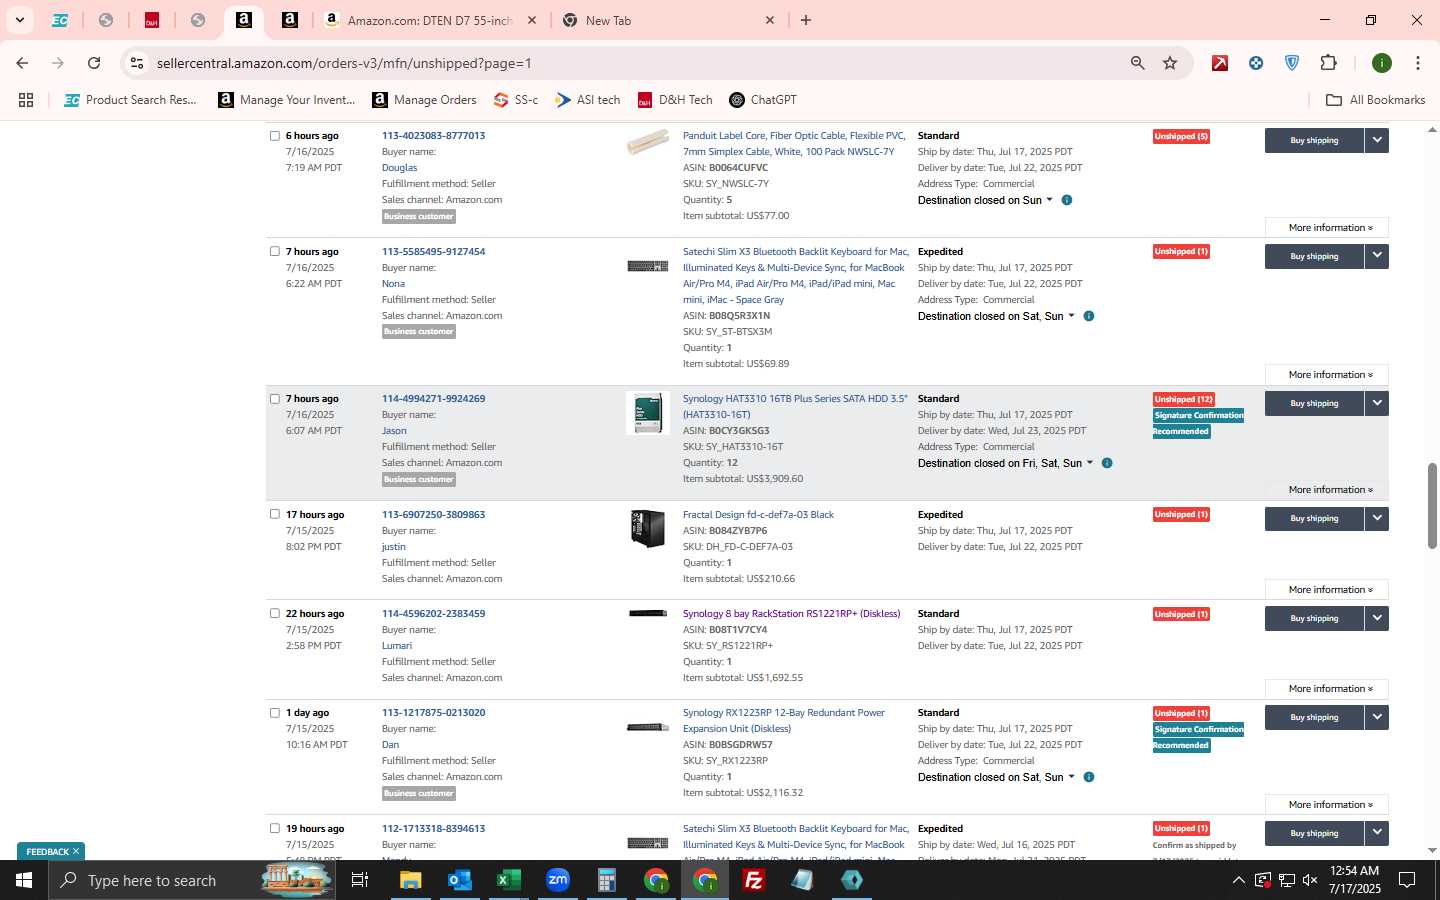Viewport: 1440px width, 900px height.
Task: Click info icon for Nona's destination closed notice
Action: click(1089, 316)
